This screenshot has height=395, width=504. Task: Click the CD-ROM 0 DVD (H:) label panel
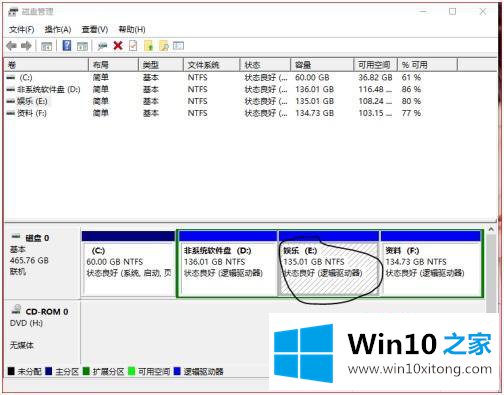[42, 332]
